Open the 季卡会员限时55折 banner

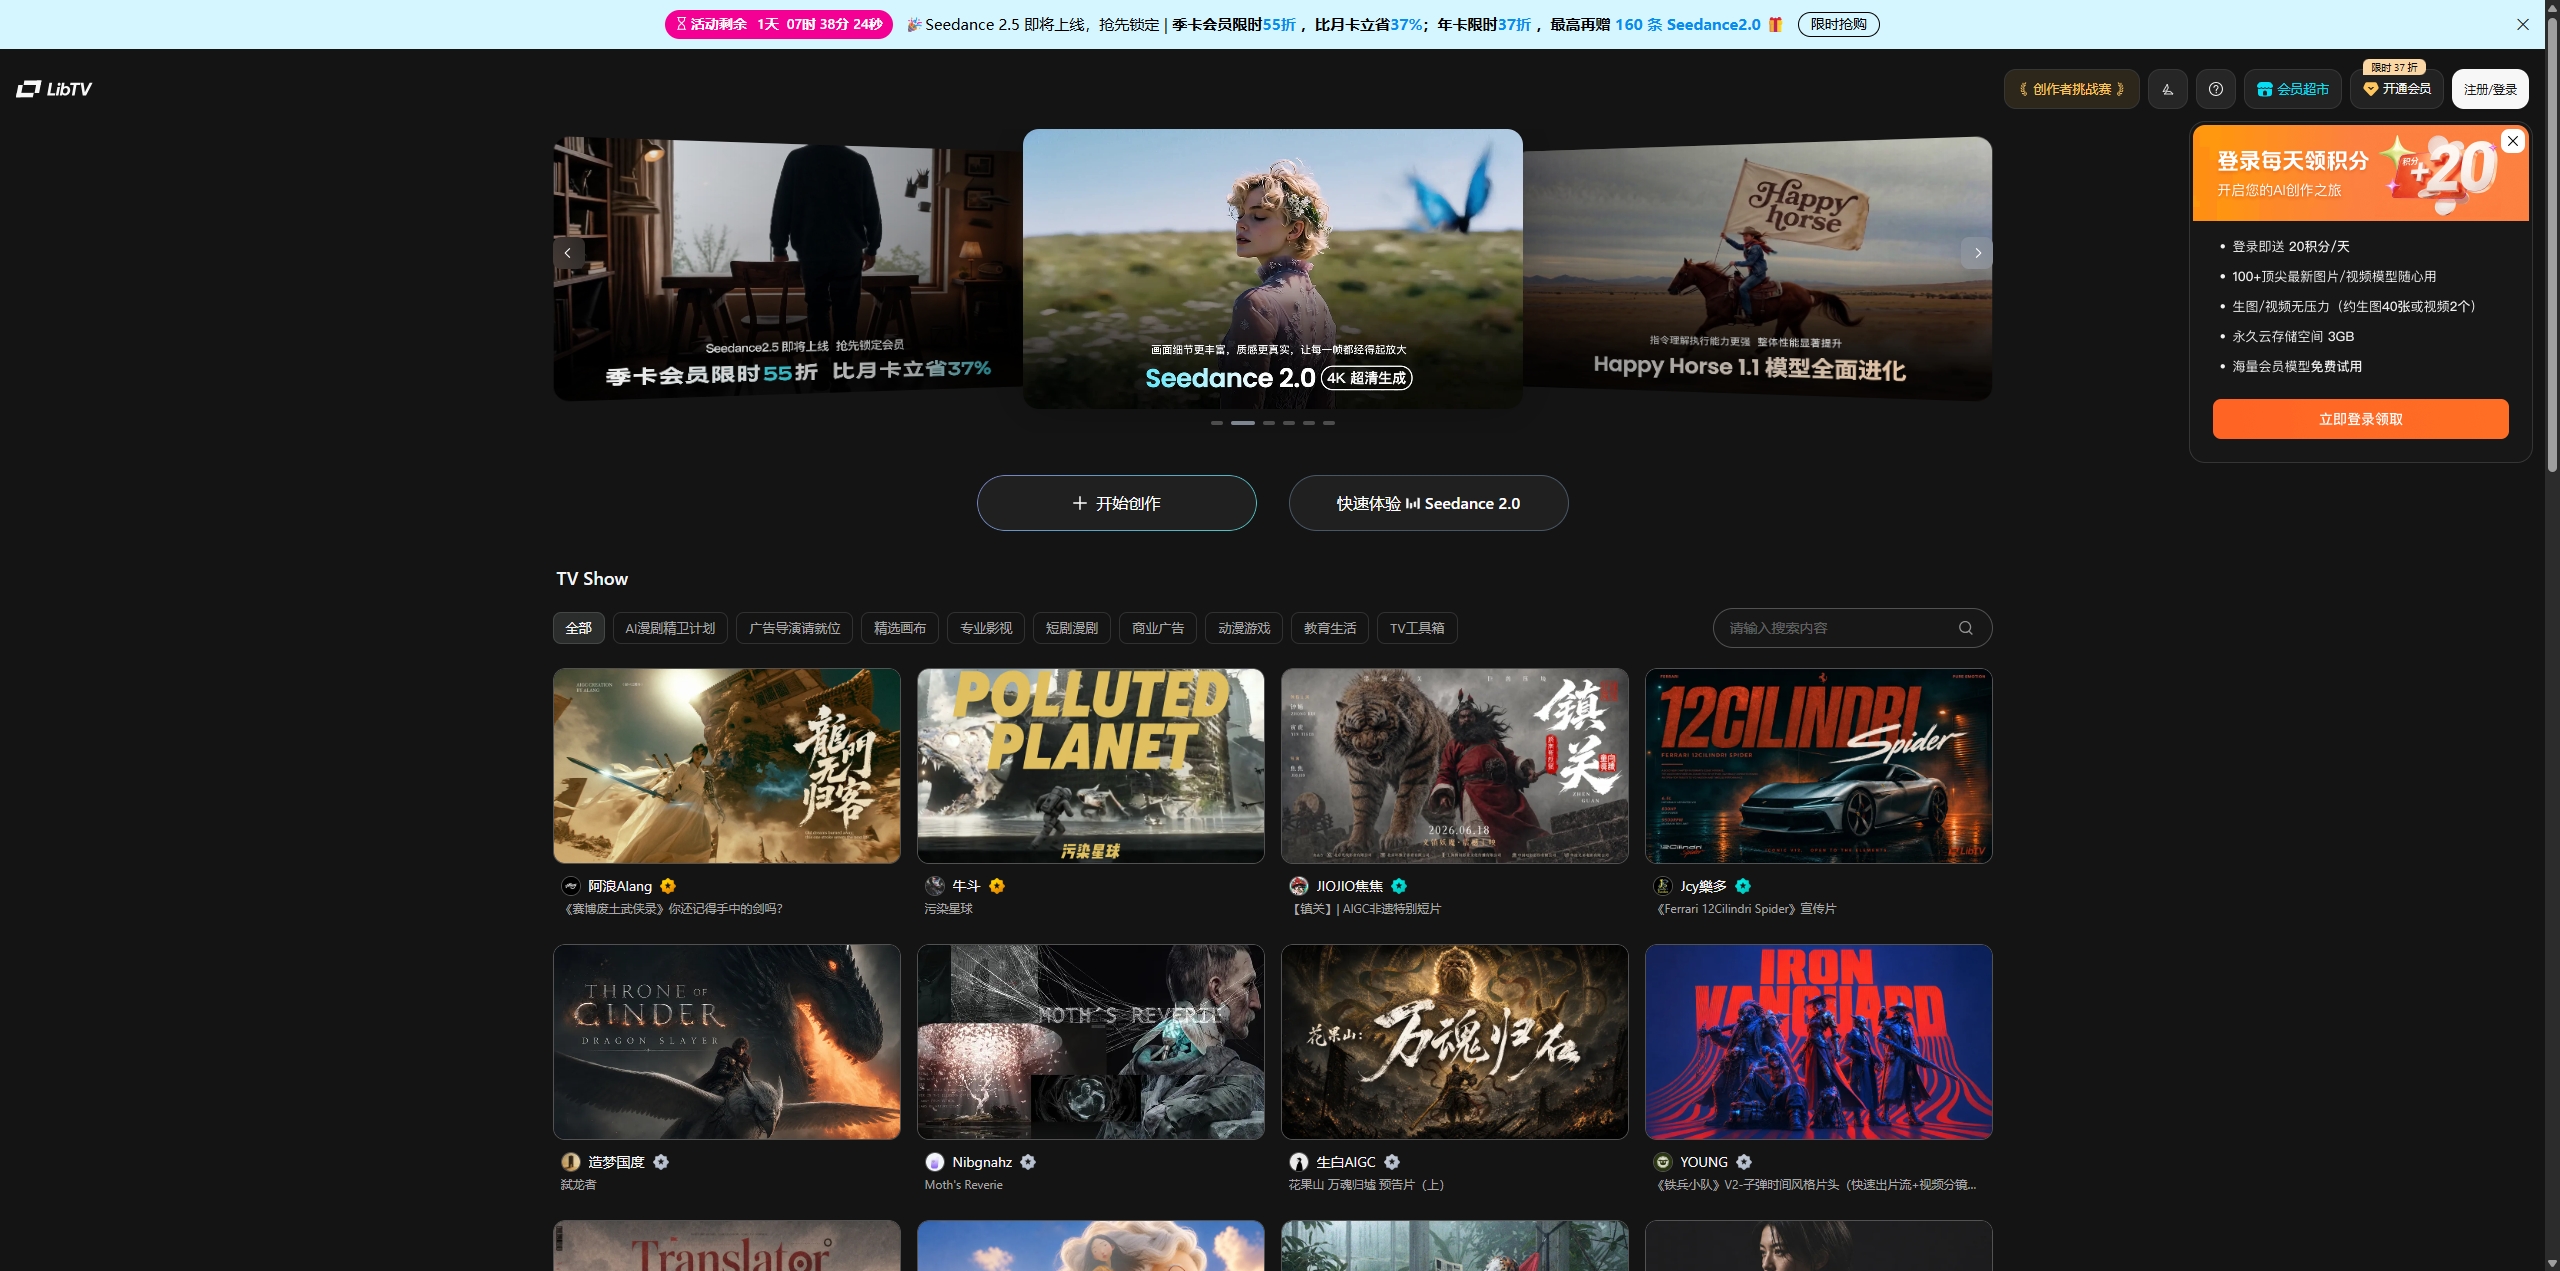point(788,268)
